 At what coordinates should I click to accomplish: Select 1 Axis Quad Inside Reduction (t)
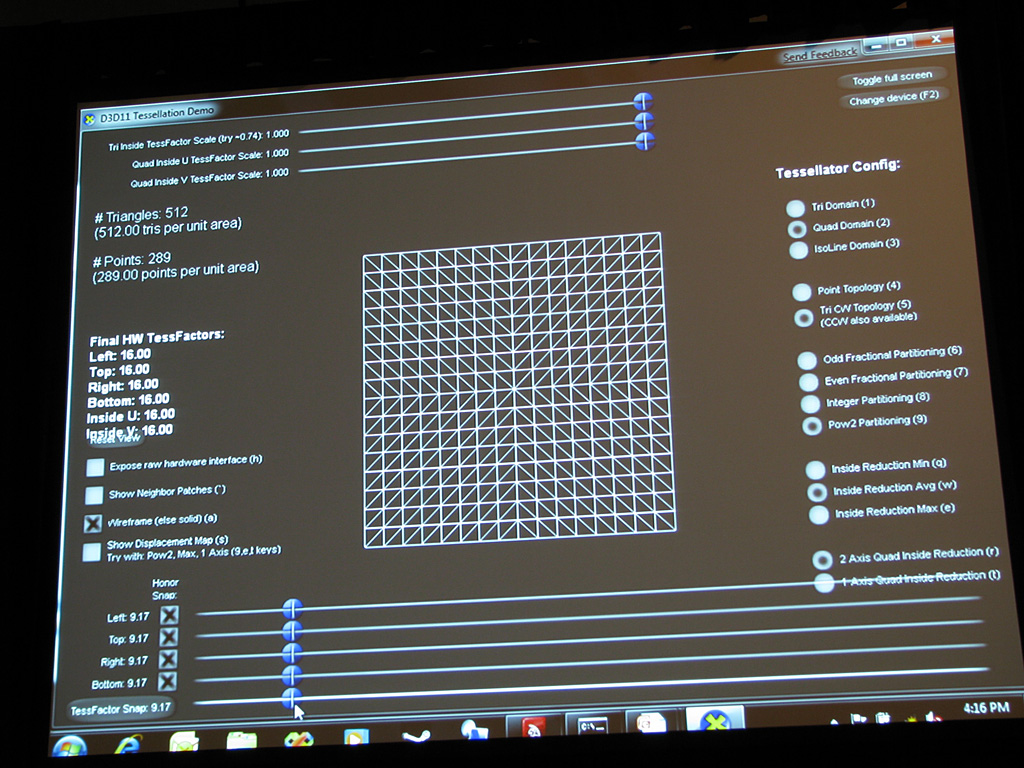pyautogui.click(x=824, y=582)
